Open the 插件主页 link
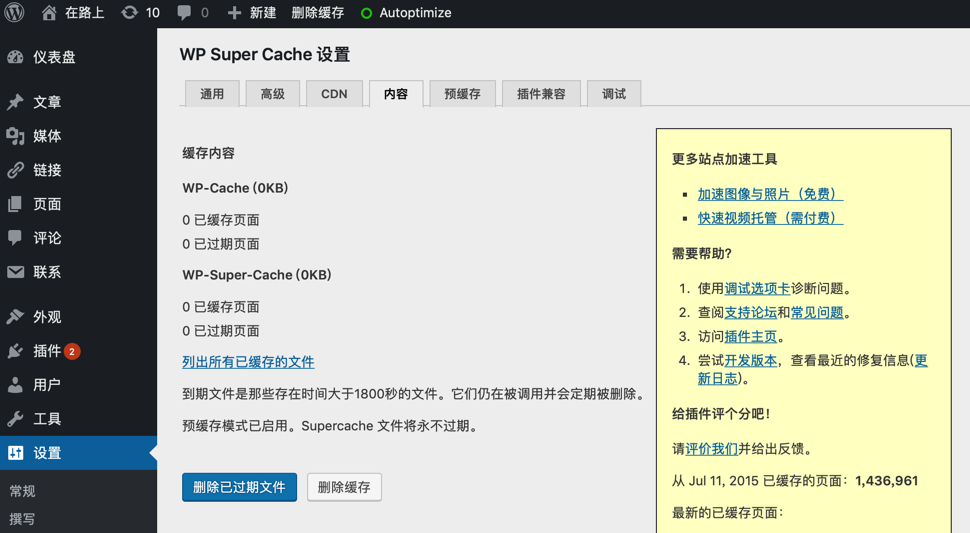 [750, 337]
